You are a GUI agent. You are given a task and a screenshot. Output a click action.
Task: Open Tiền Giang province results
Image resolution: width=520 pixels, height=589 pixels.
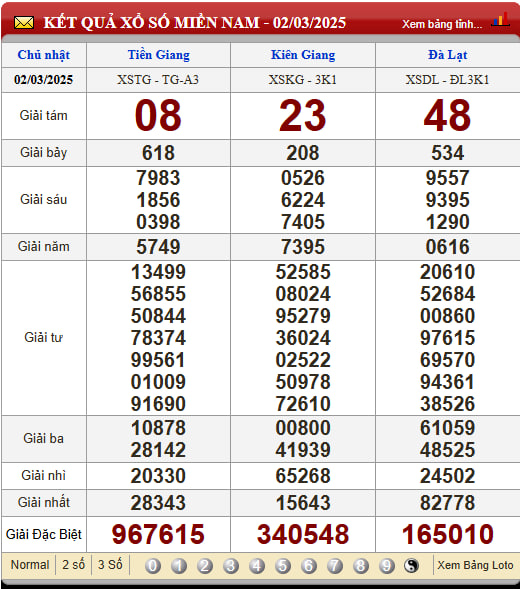coord(159,55)
